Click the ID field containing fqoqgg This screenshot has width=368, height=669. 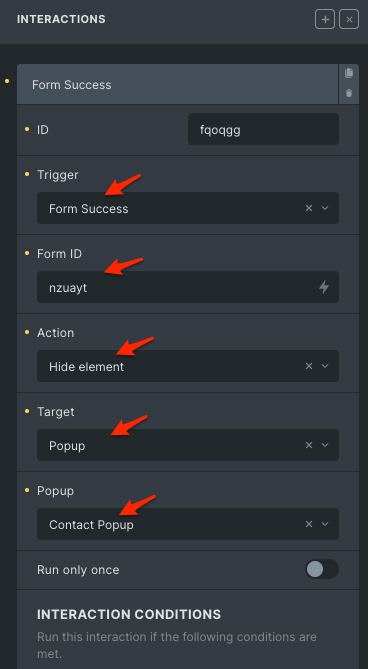point(263,129)
